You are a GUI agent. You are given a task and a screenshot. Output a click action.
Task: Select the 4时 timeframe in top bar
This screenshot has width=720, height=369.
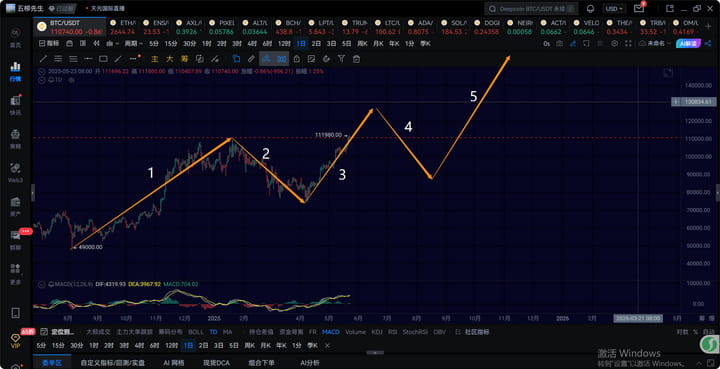coord(252,44)
